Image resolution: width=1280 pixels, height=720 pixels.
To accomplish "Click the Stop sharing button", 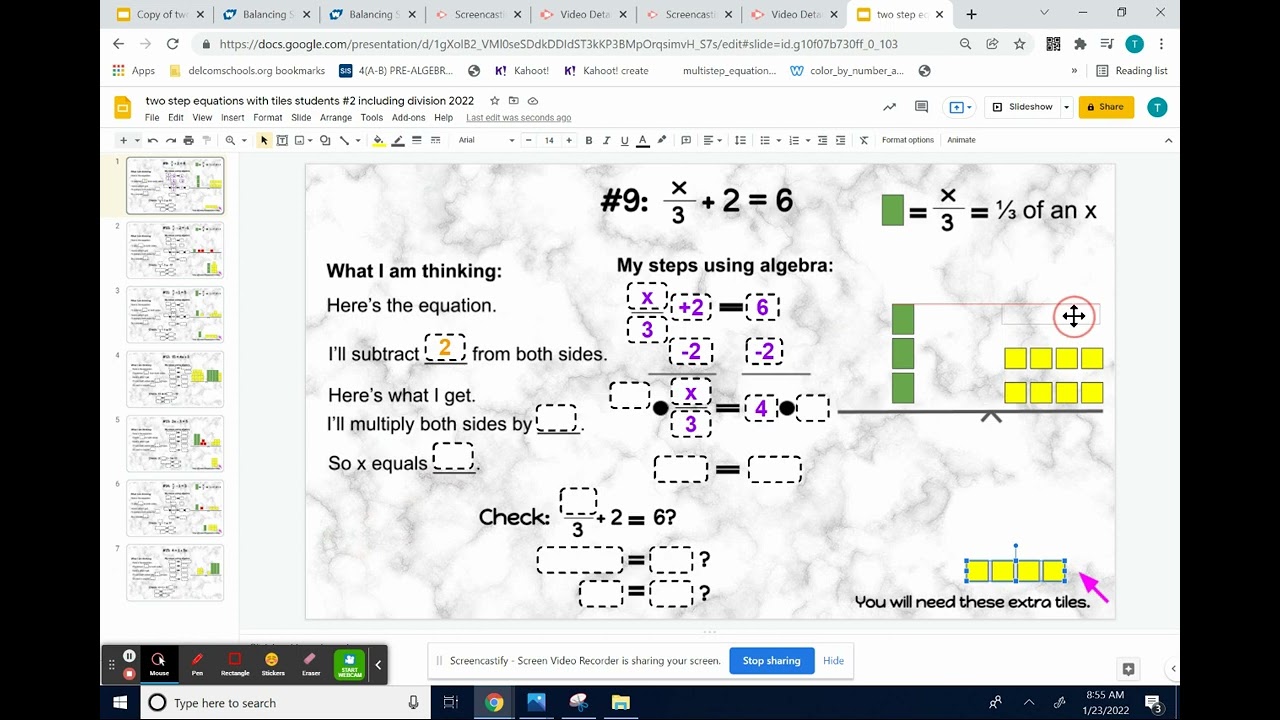I will (771, 661).
